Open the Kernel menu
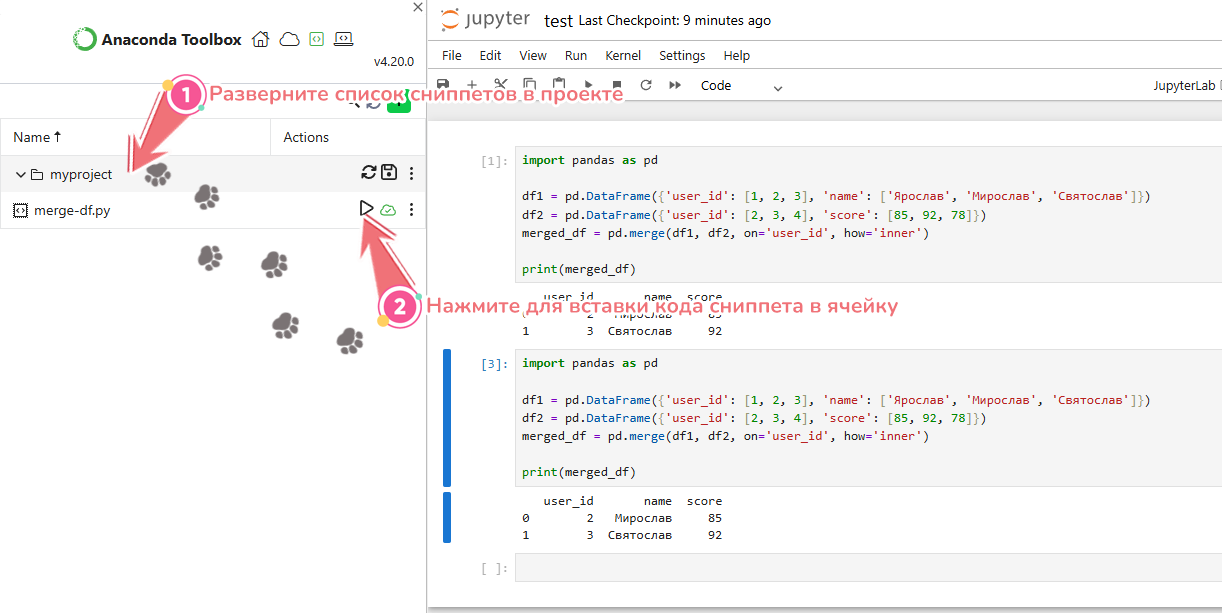This screenshot has width=1222, height=613. (x=623, y=56)
